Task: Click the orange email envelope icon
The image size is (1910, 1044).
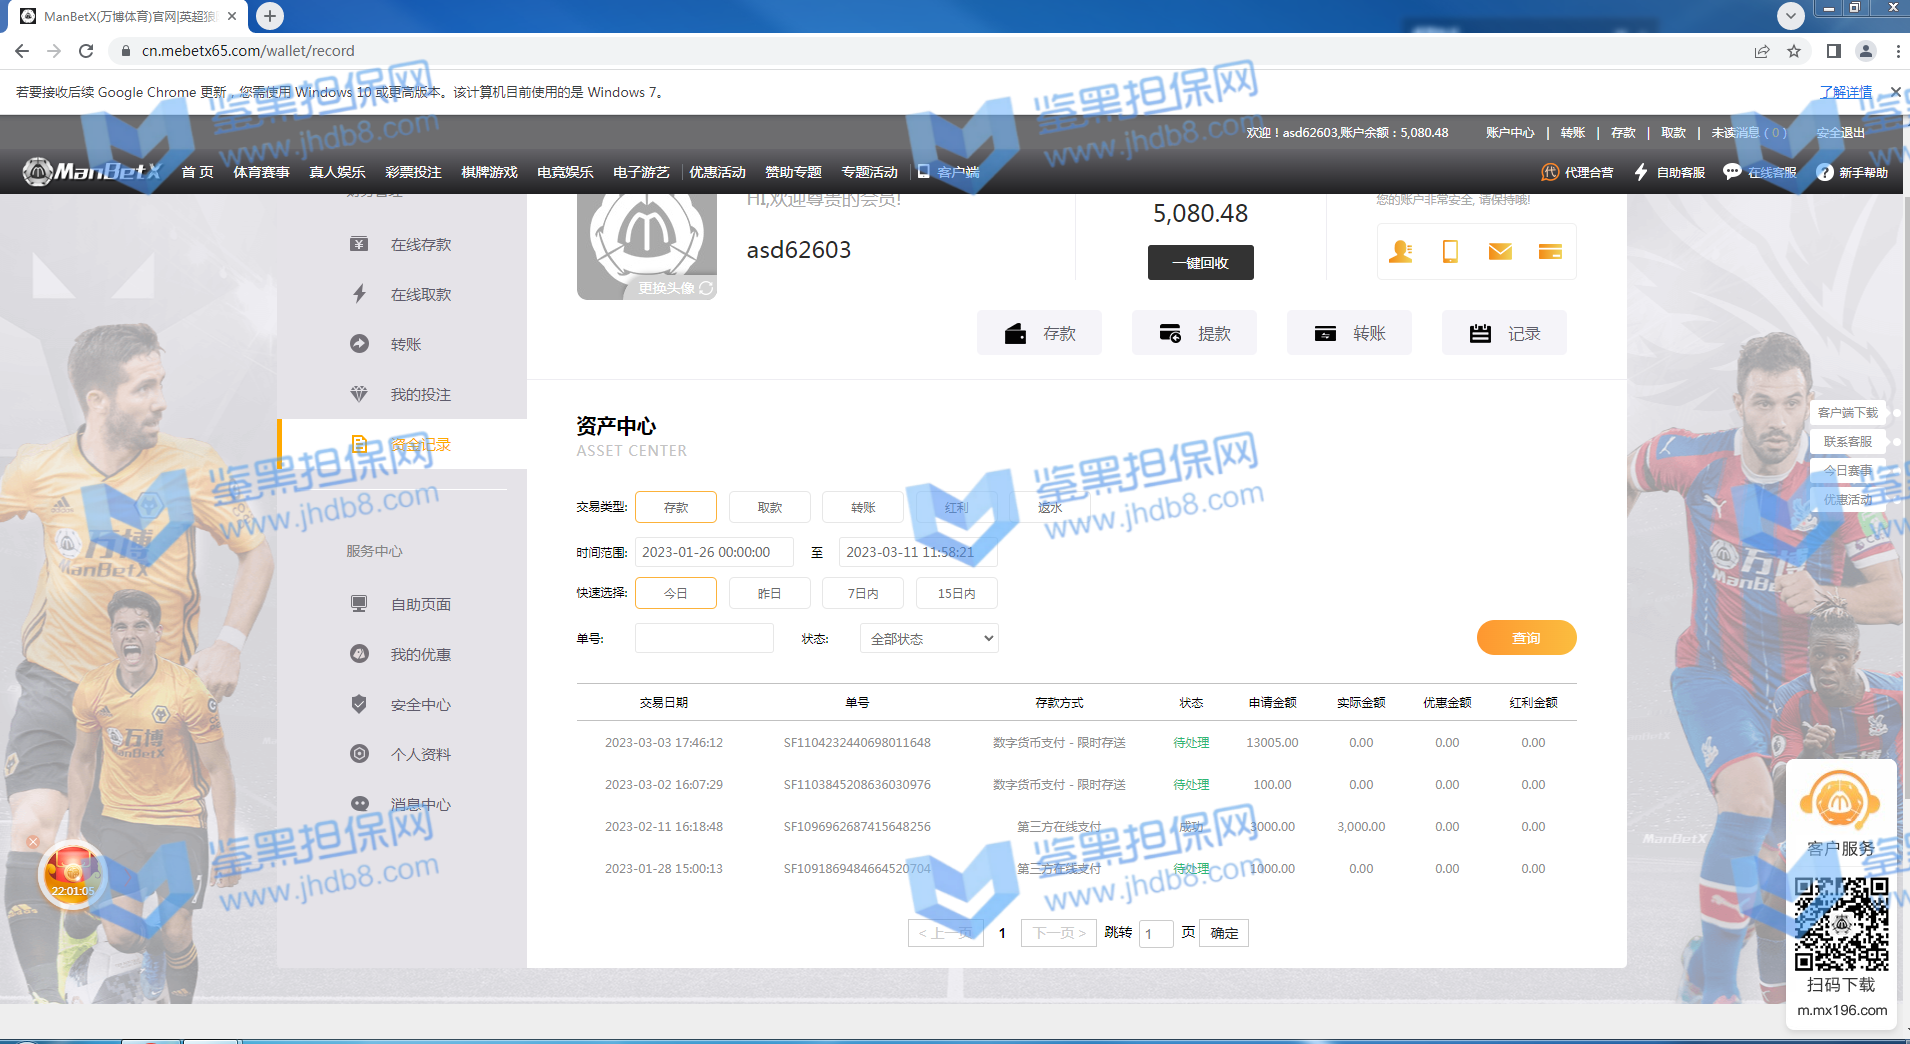Action: [x=1500, y=252]
